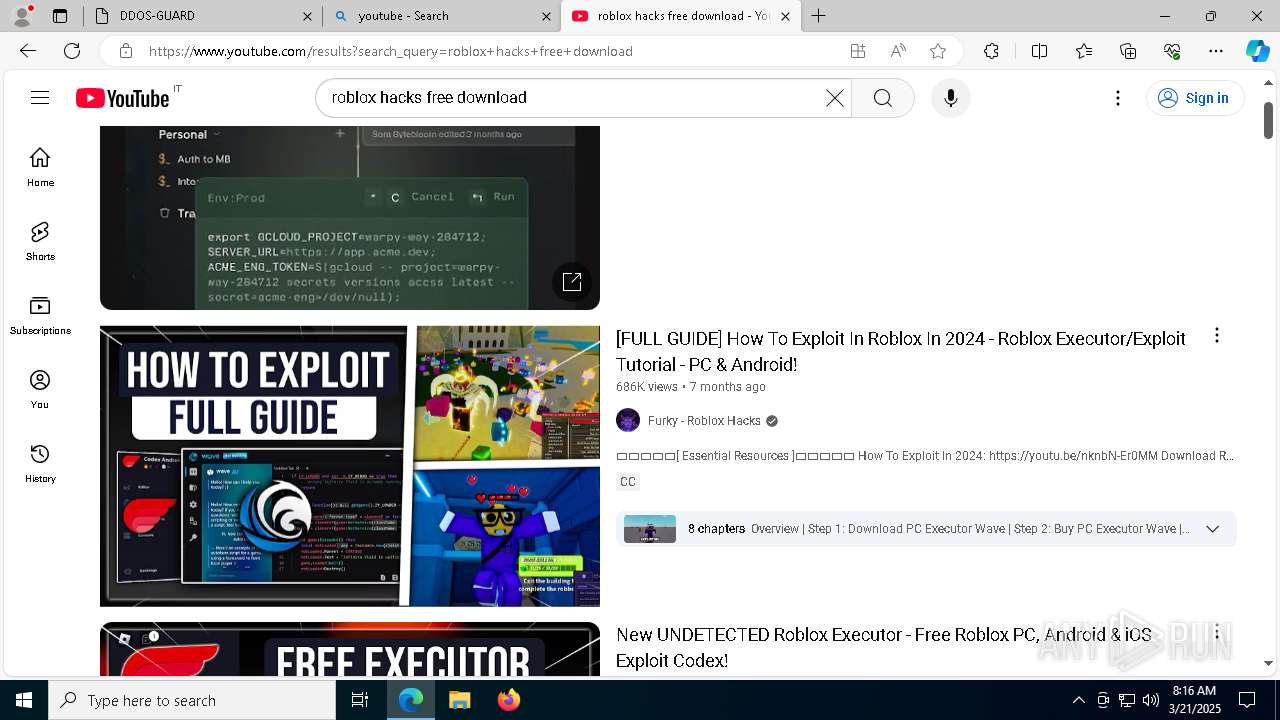Open the Windows Start menu
1280x720 pixels.
click(x=24, y=700)
